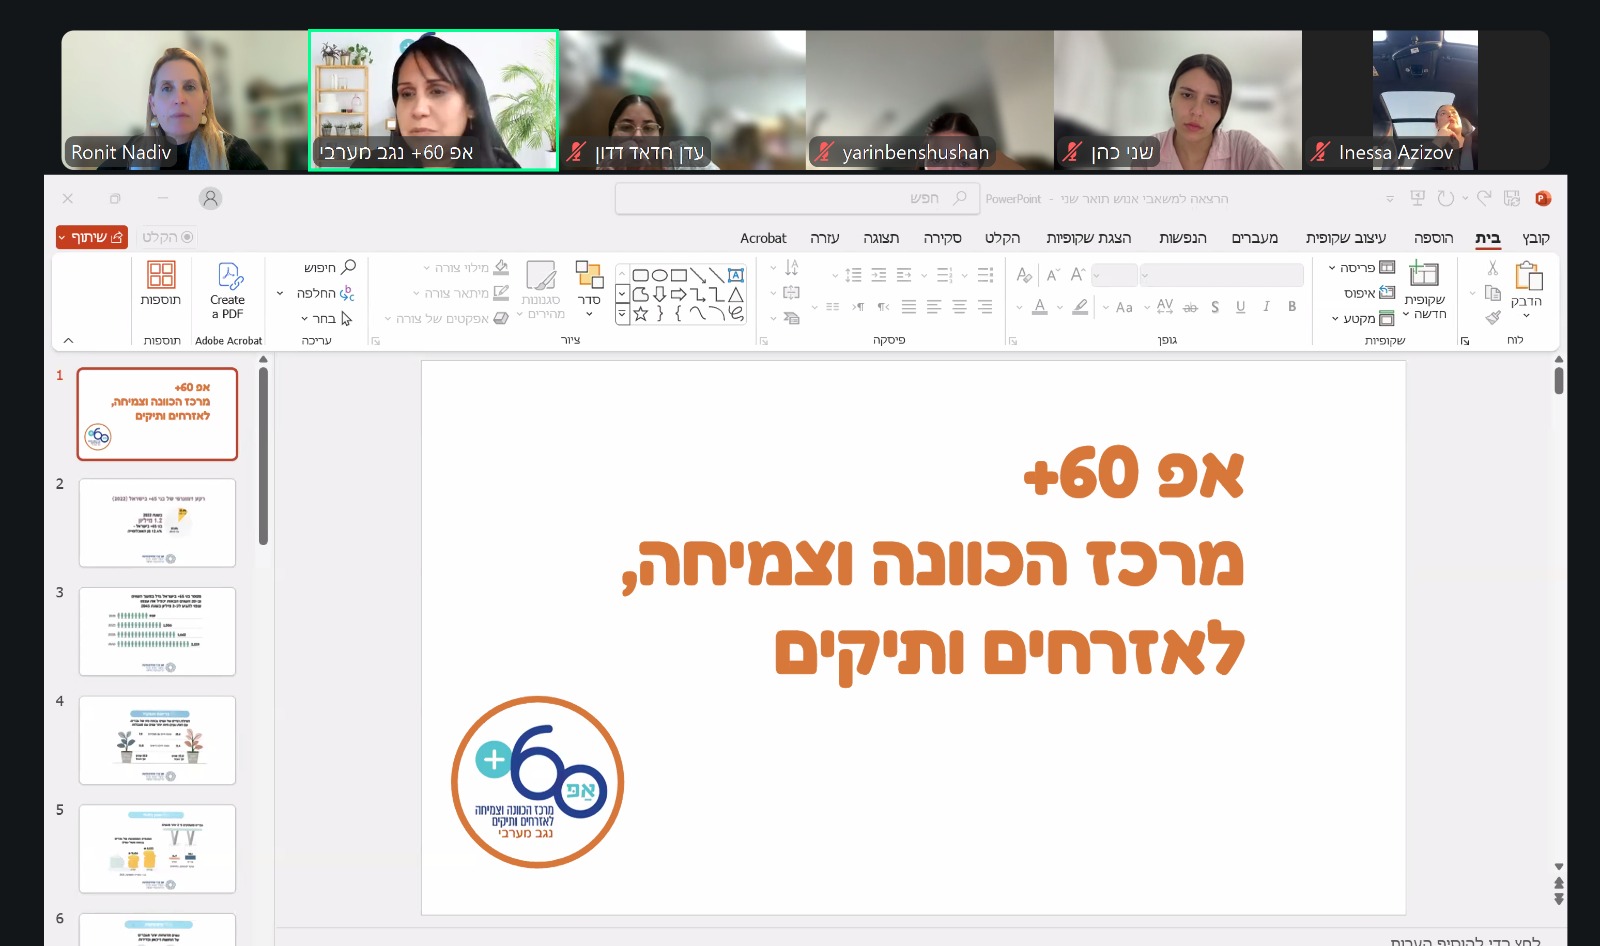
Task: Select the text box shape in shapes gallery
Action: (x=736, y=275)
